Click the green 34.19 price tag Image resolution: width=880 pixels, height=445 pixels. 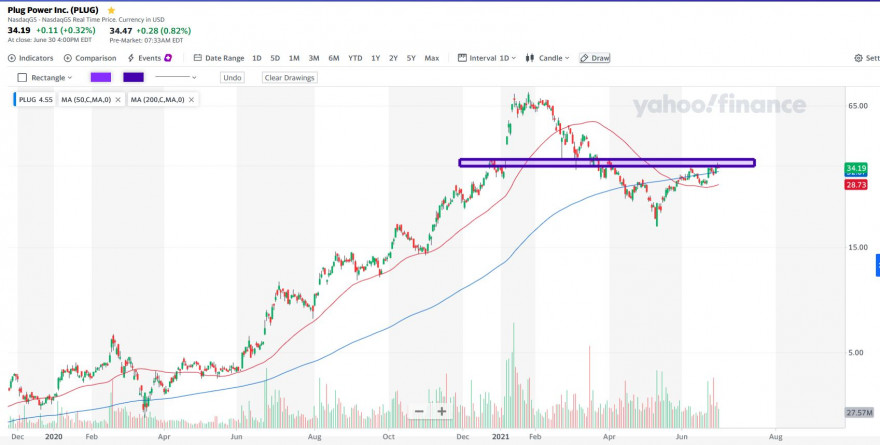[855, 168]
